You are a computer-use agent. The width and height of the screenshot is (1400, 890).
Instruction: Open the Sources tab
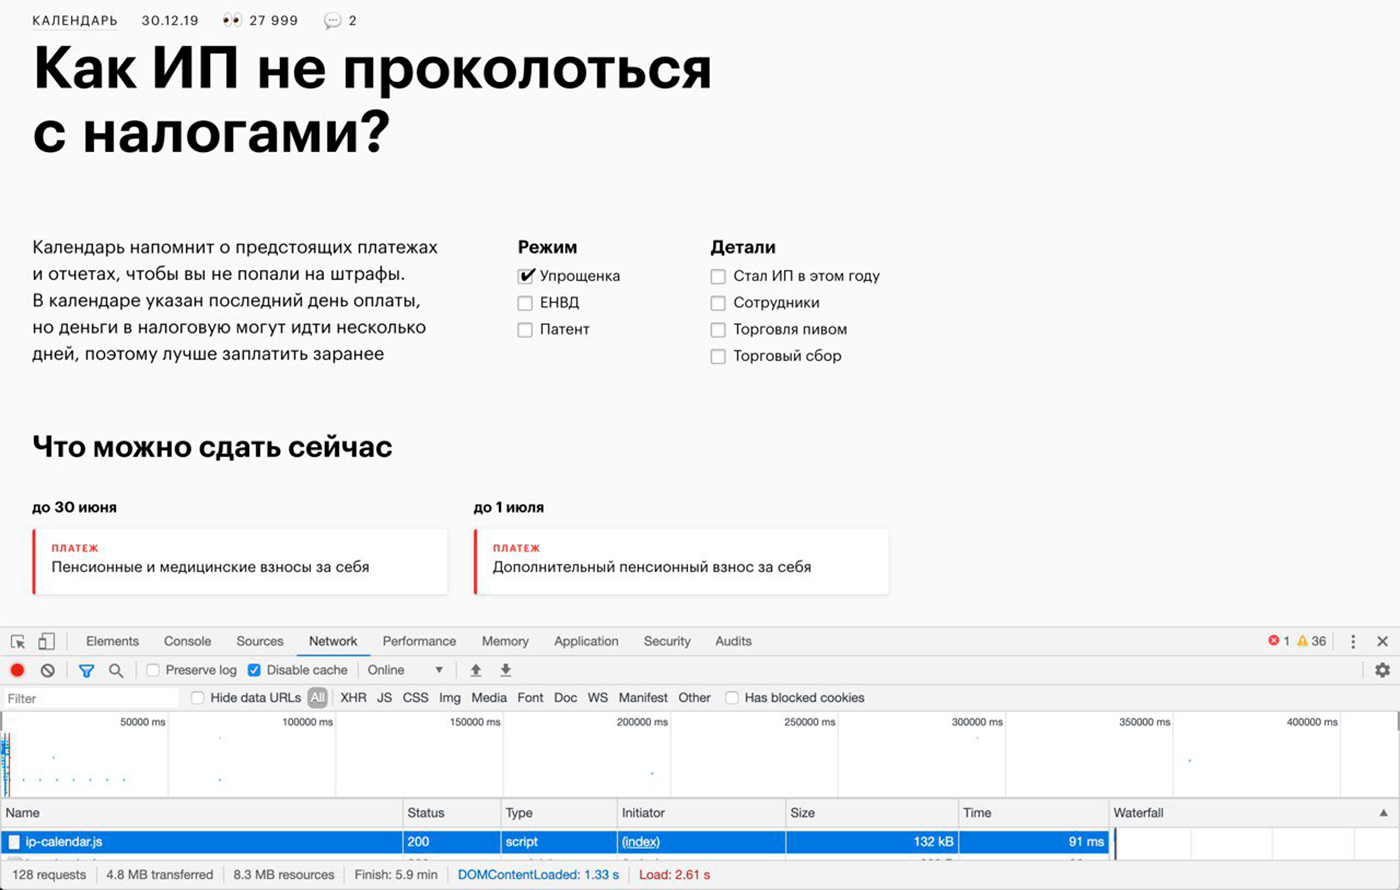pyautogui.click(x=260, y=642)
